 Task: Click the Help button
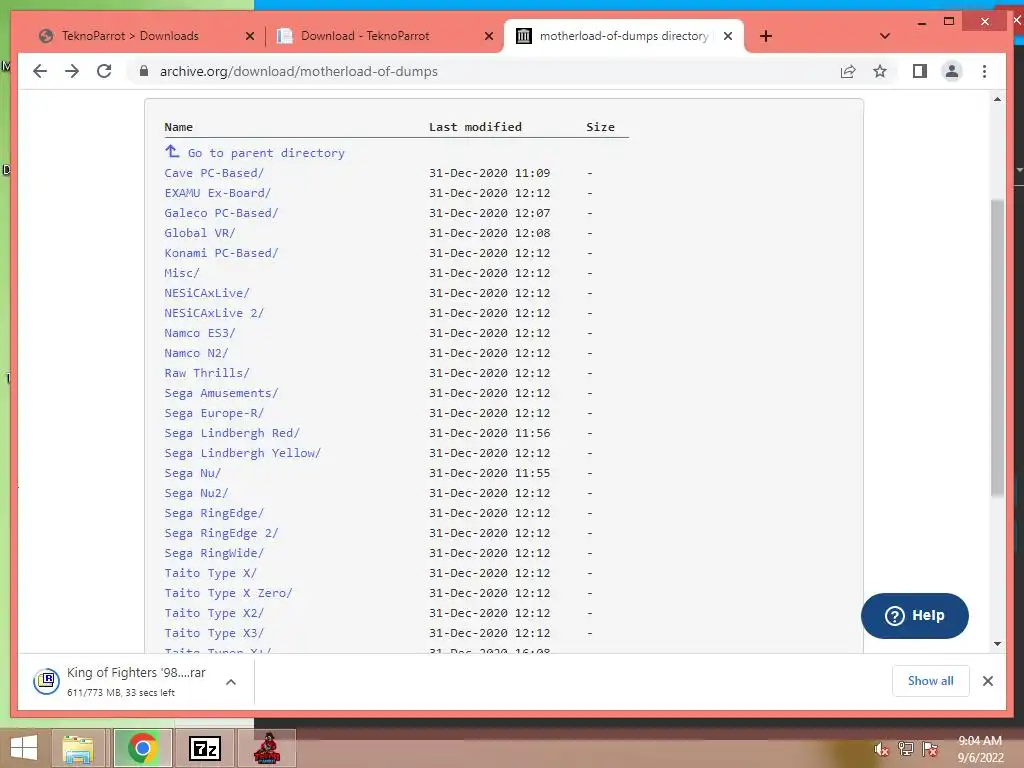click(914, 616)
